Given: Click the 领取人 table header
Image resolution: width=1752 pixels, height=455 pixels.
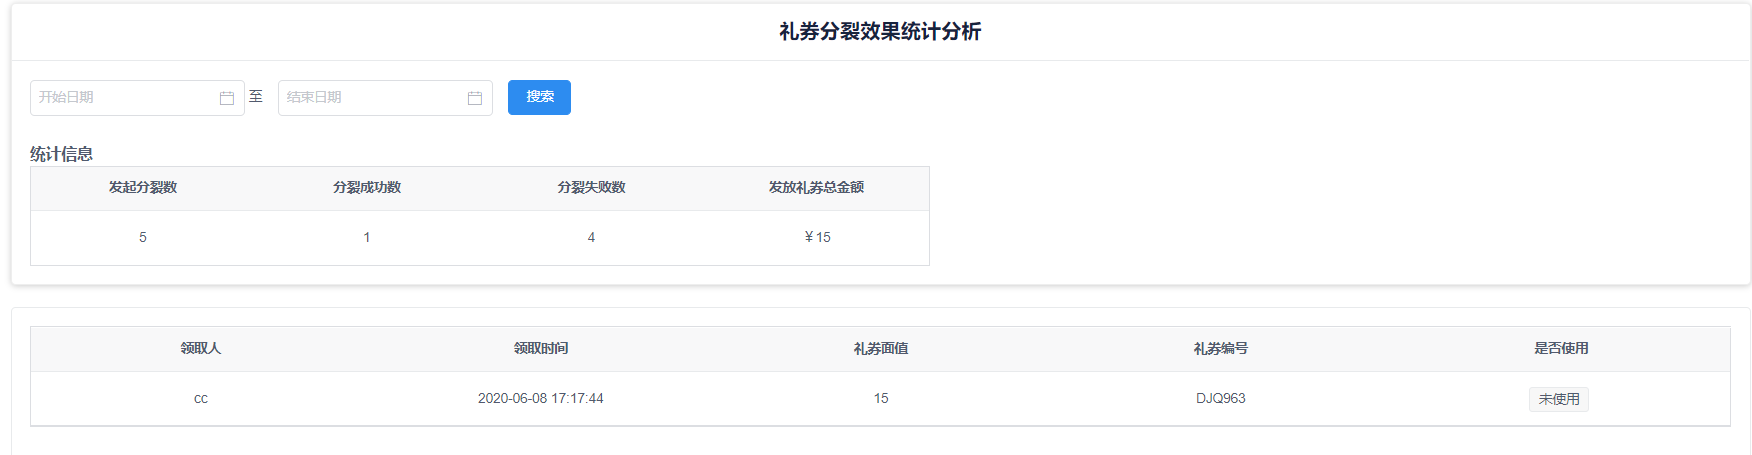Looking at the screenshot, I should click(x=201, y=349).
